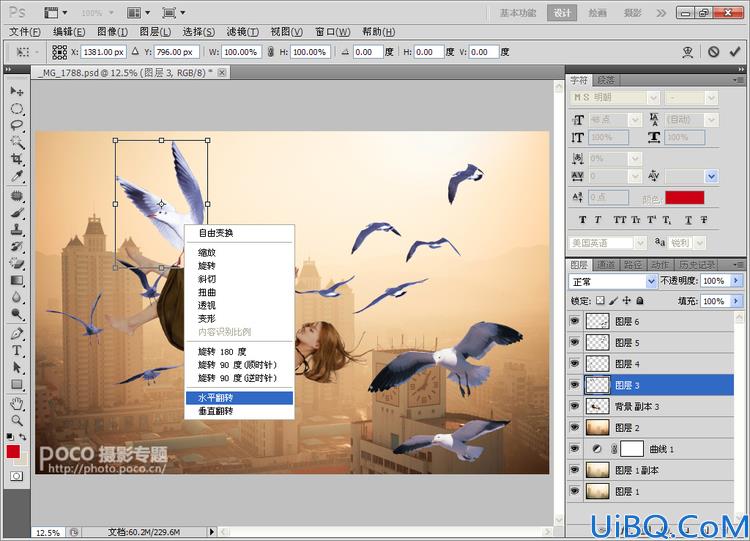This screenshot has height=541, width=750.
Task: Open the 图像(I) menu
Action: 112,32
